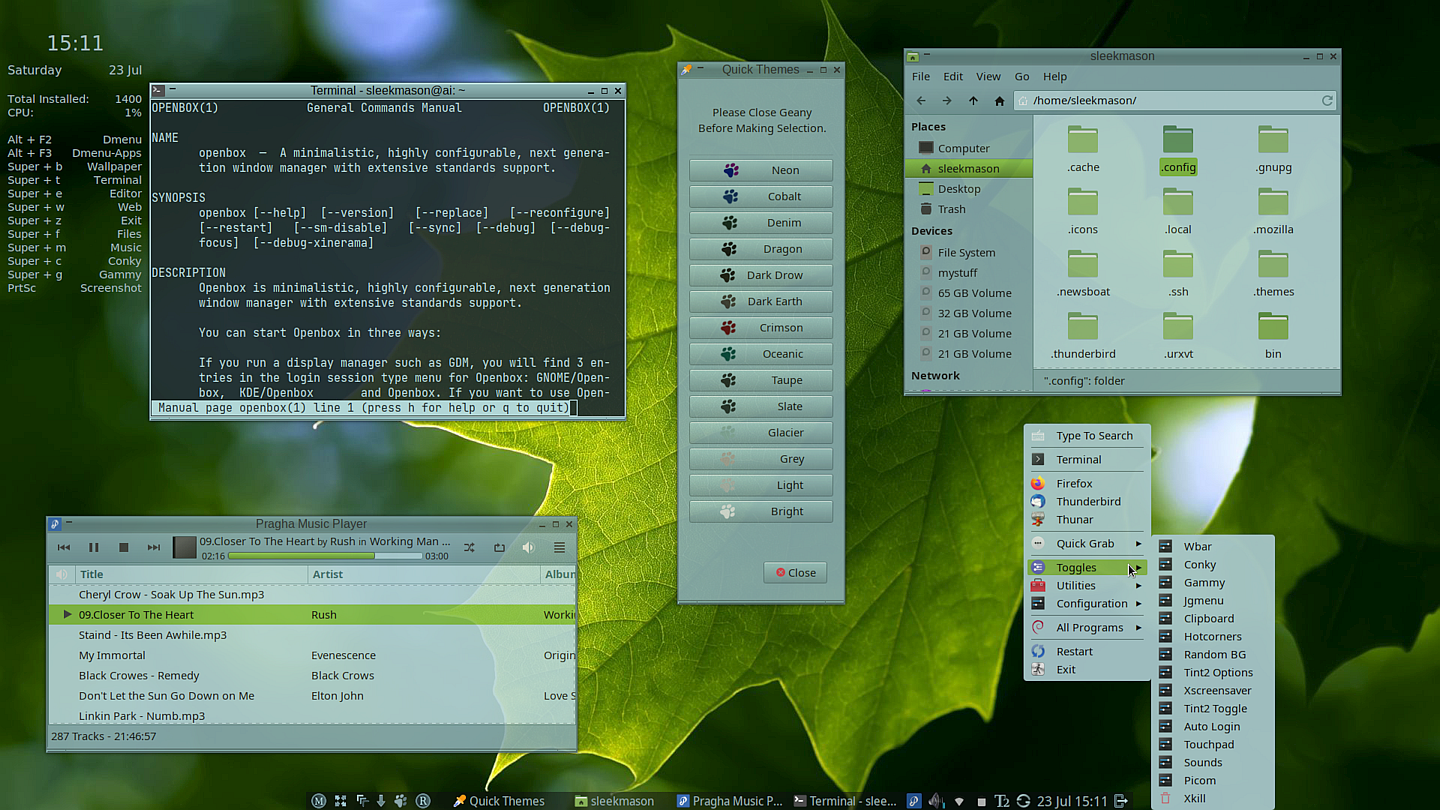Launch Firefox from the menu

pyautogui.click(x=1087, y=483)
